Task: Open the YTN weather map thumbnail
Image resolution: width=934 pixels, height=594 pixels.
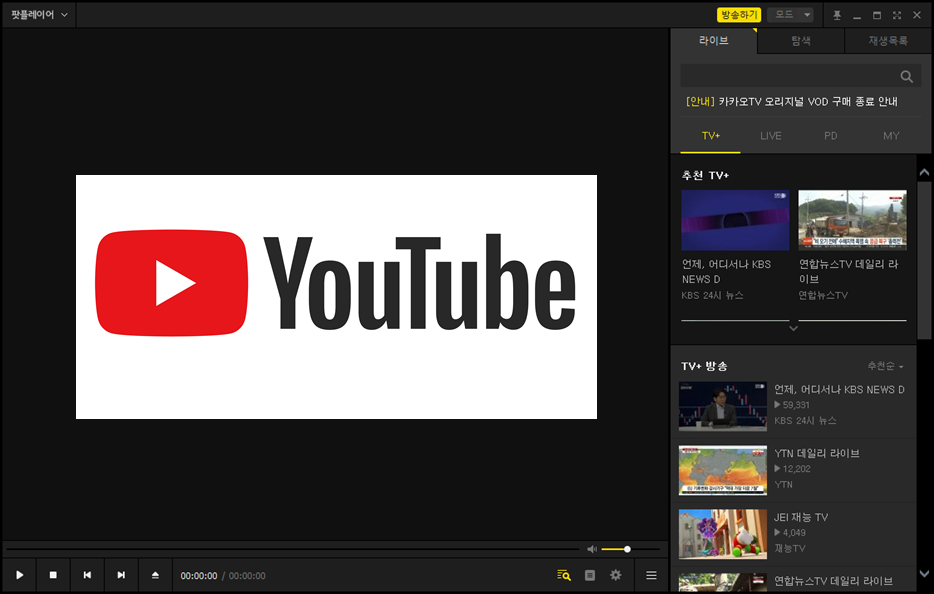Action: point(723,471)
